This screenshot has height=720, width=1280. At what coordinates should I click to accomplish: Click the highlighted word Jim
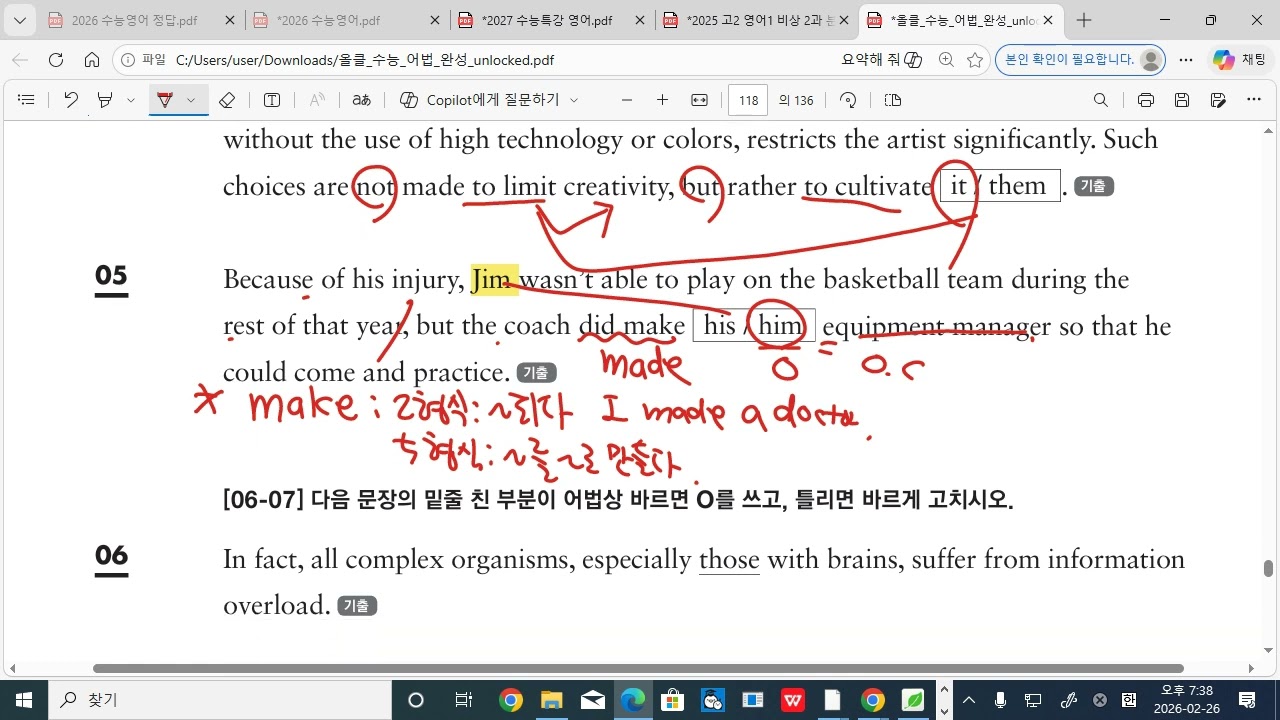click(x=494, y=279)
